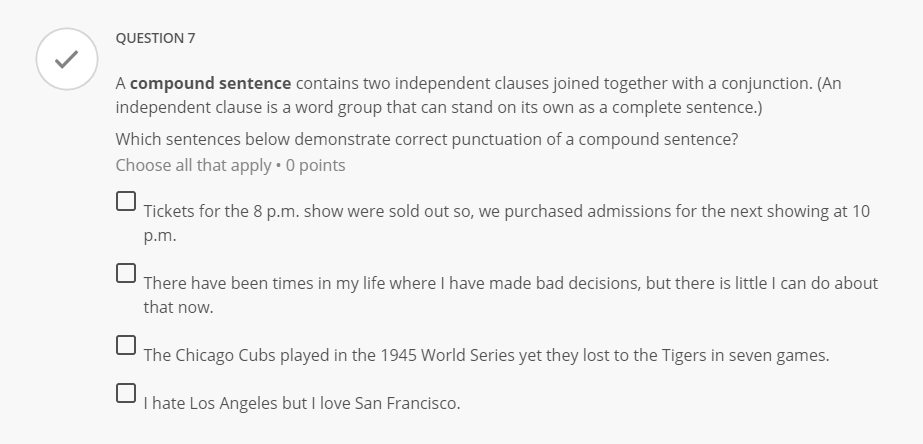The width and height of the screenshot is (923, 444).
Task: Click the 'Choose all that apply' hint
Action: pyautogui.click(x=193, y=165)
